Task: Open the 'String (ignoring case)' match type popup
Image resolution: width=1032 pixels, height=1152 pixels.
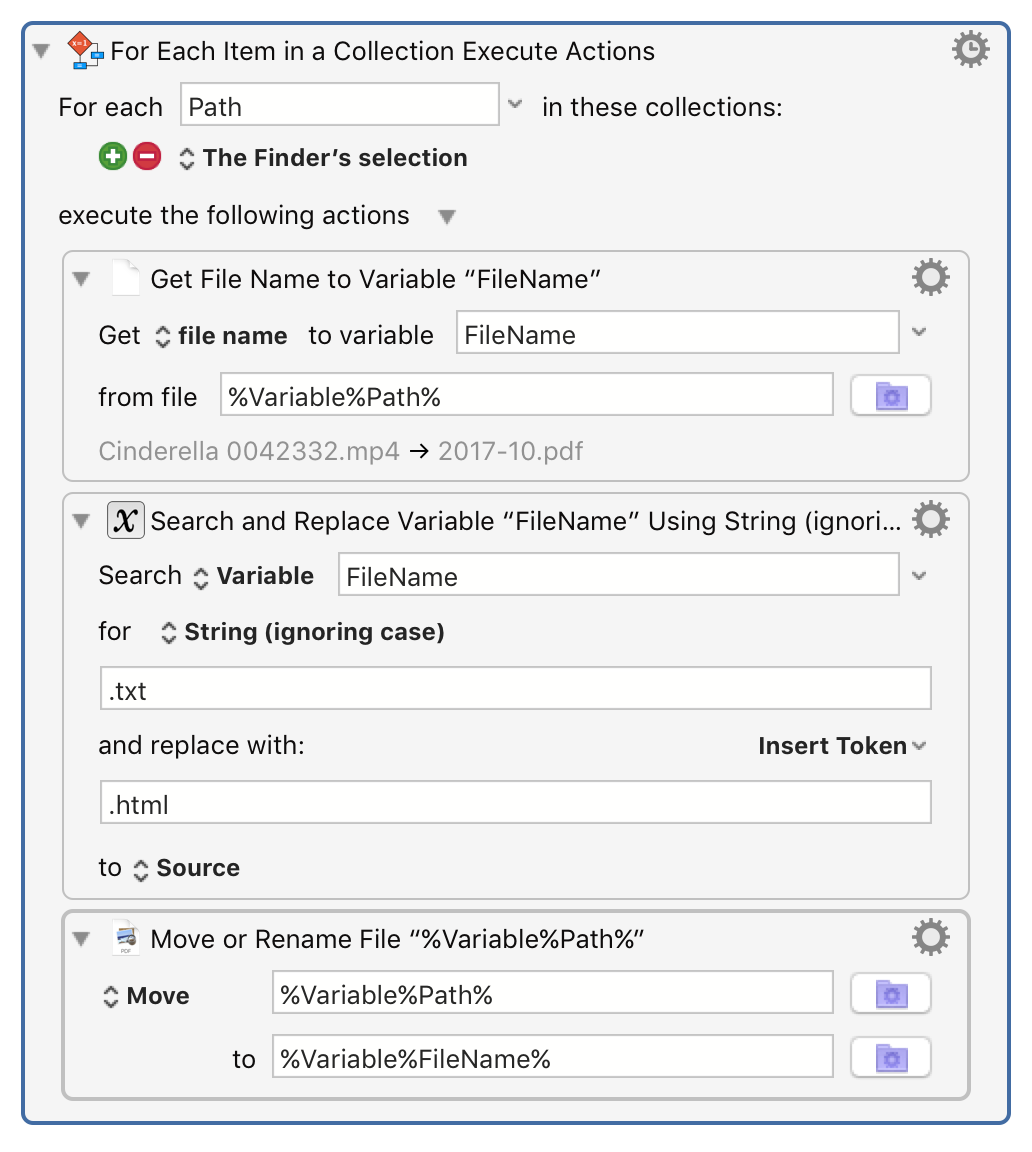Action: [303, 632]
